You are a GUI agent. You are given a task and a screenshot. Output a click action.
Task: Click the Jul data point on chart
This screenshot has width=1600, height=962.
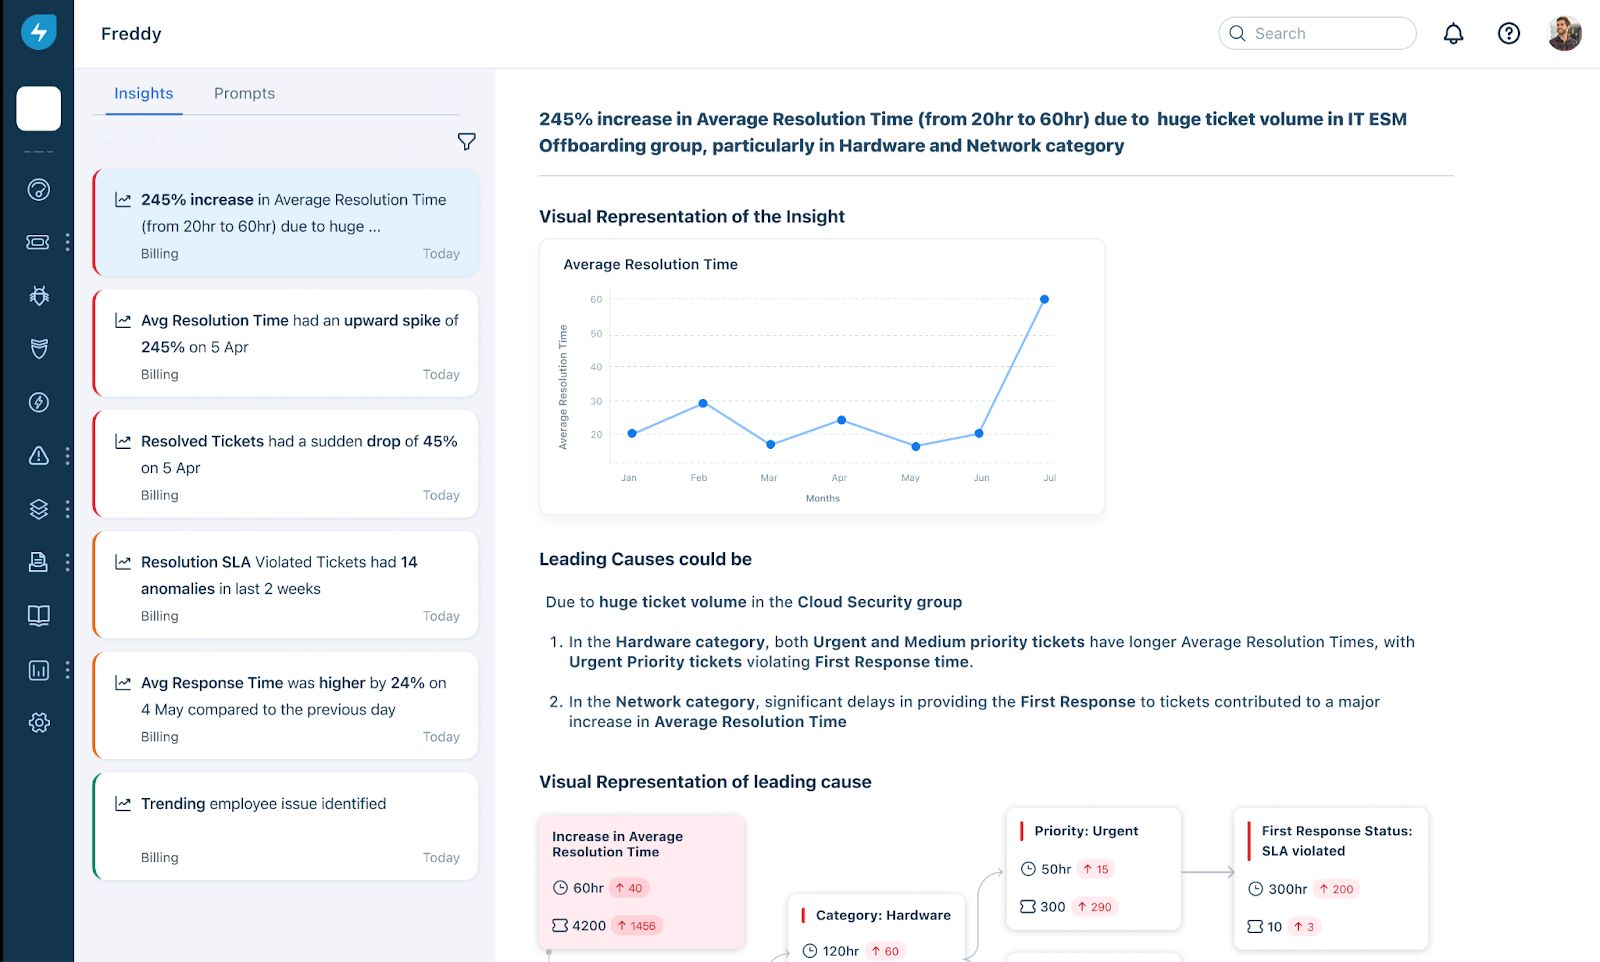point(1044,299)
